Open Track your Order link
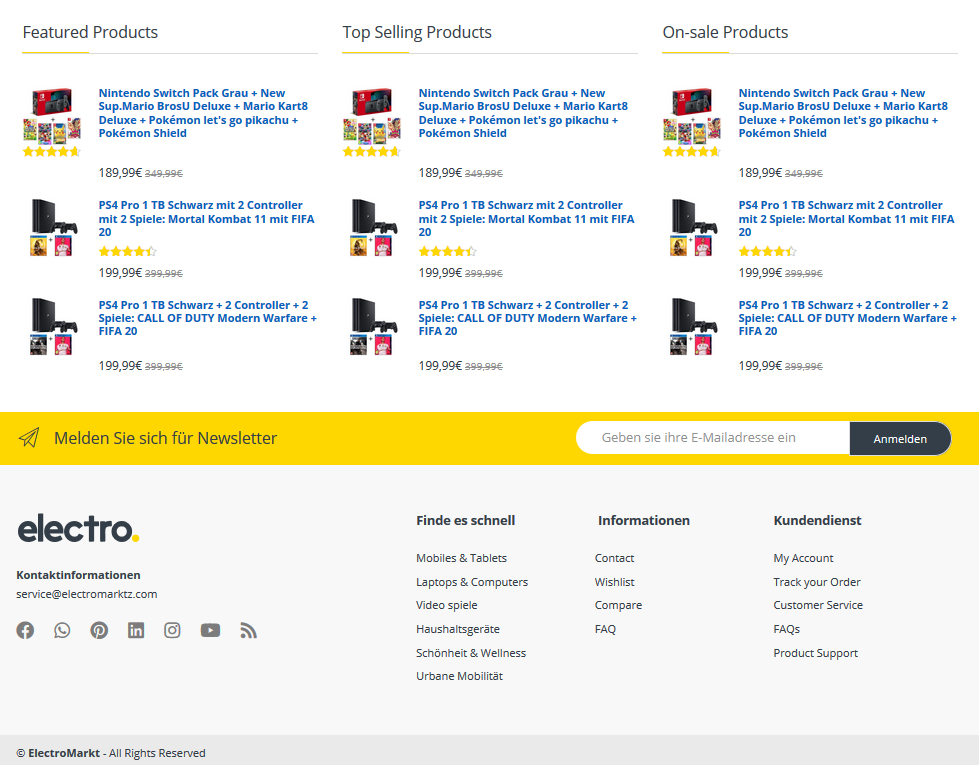Viewport: 979px width, 765px height. pos(817,581)
